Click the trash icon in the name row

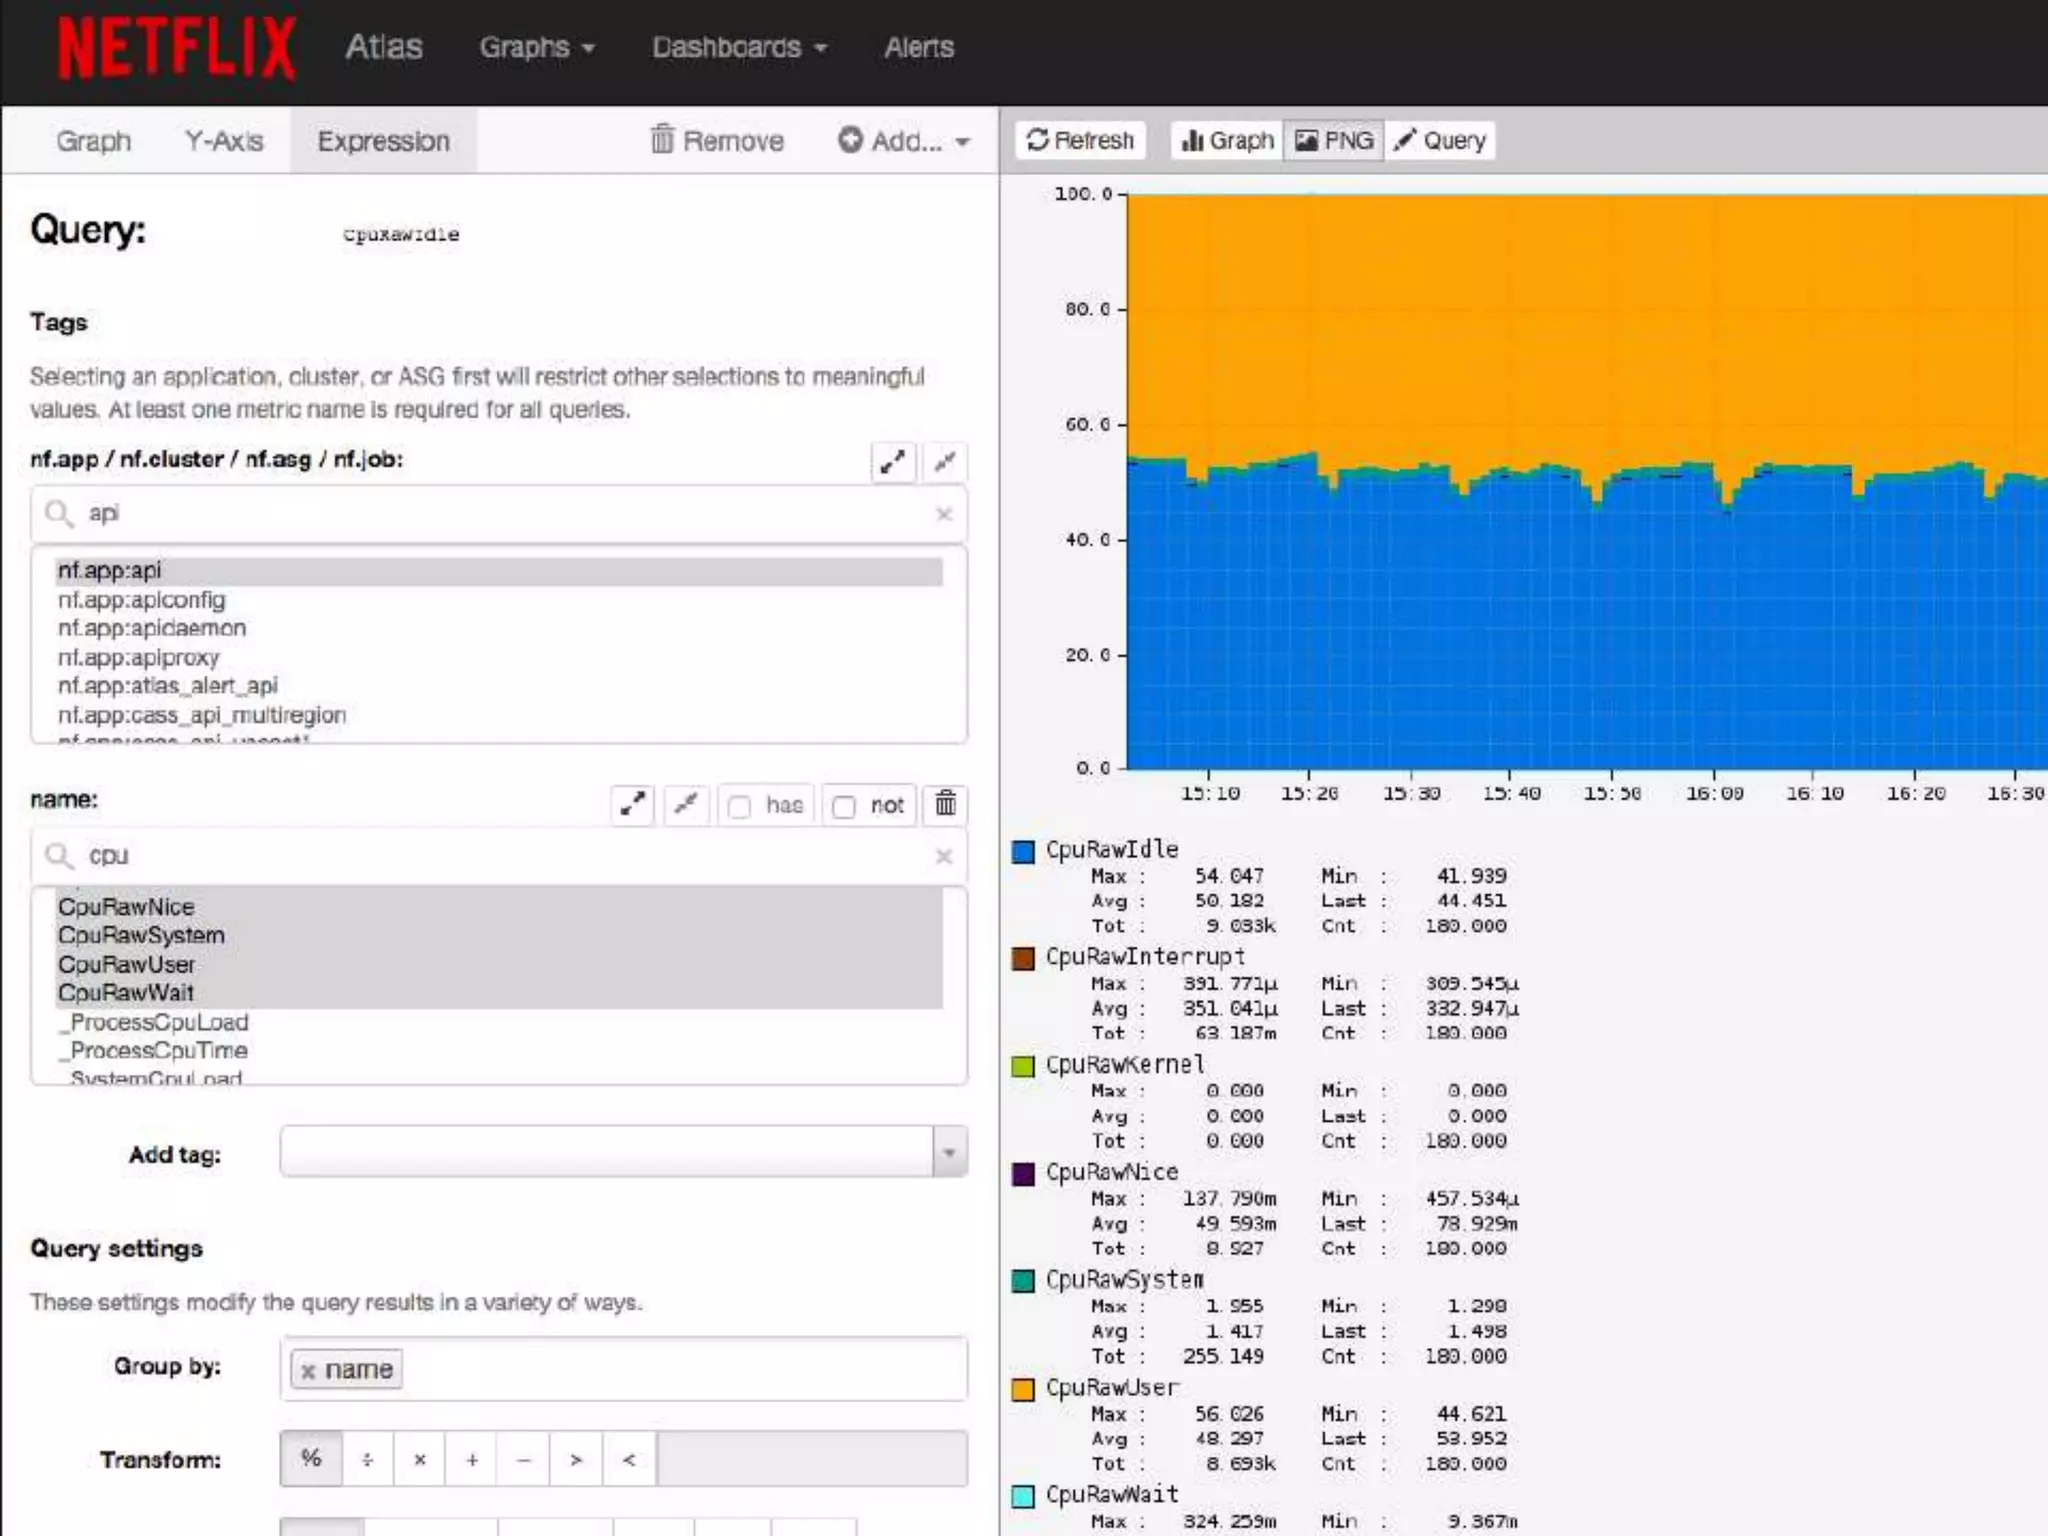[945, 804]
